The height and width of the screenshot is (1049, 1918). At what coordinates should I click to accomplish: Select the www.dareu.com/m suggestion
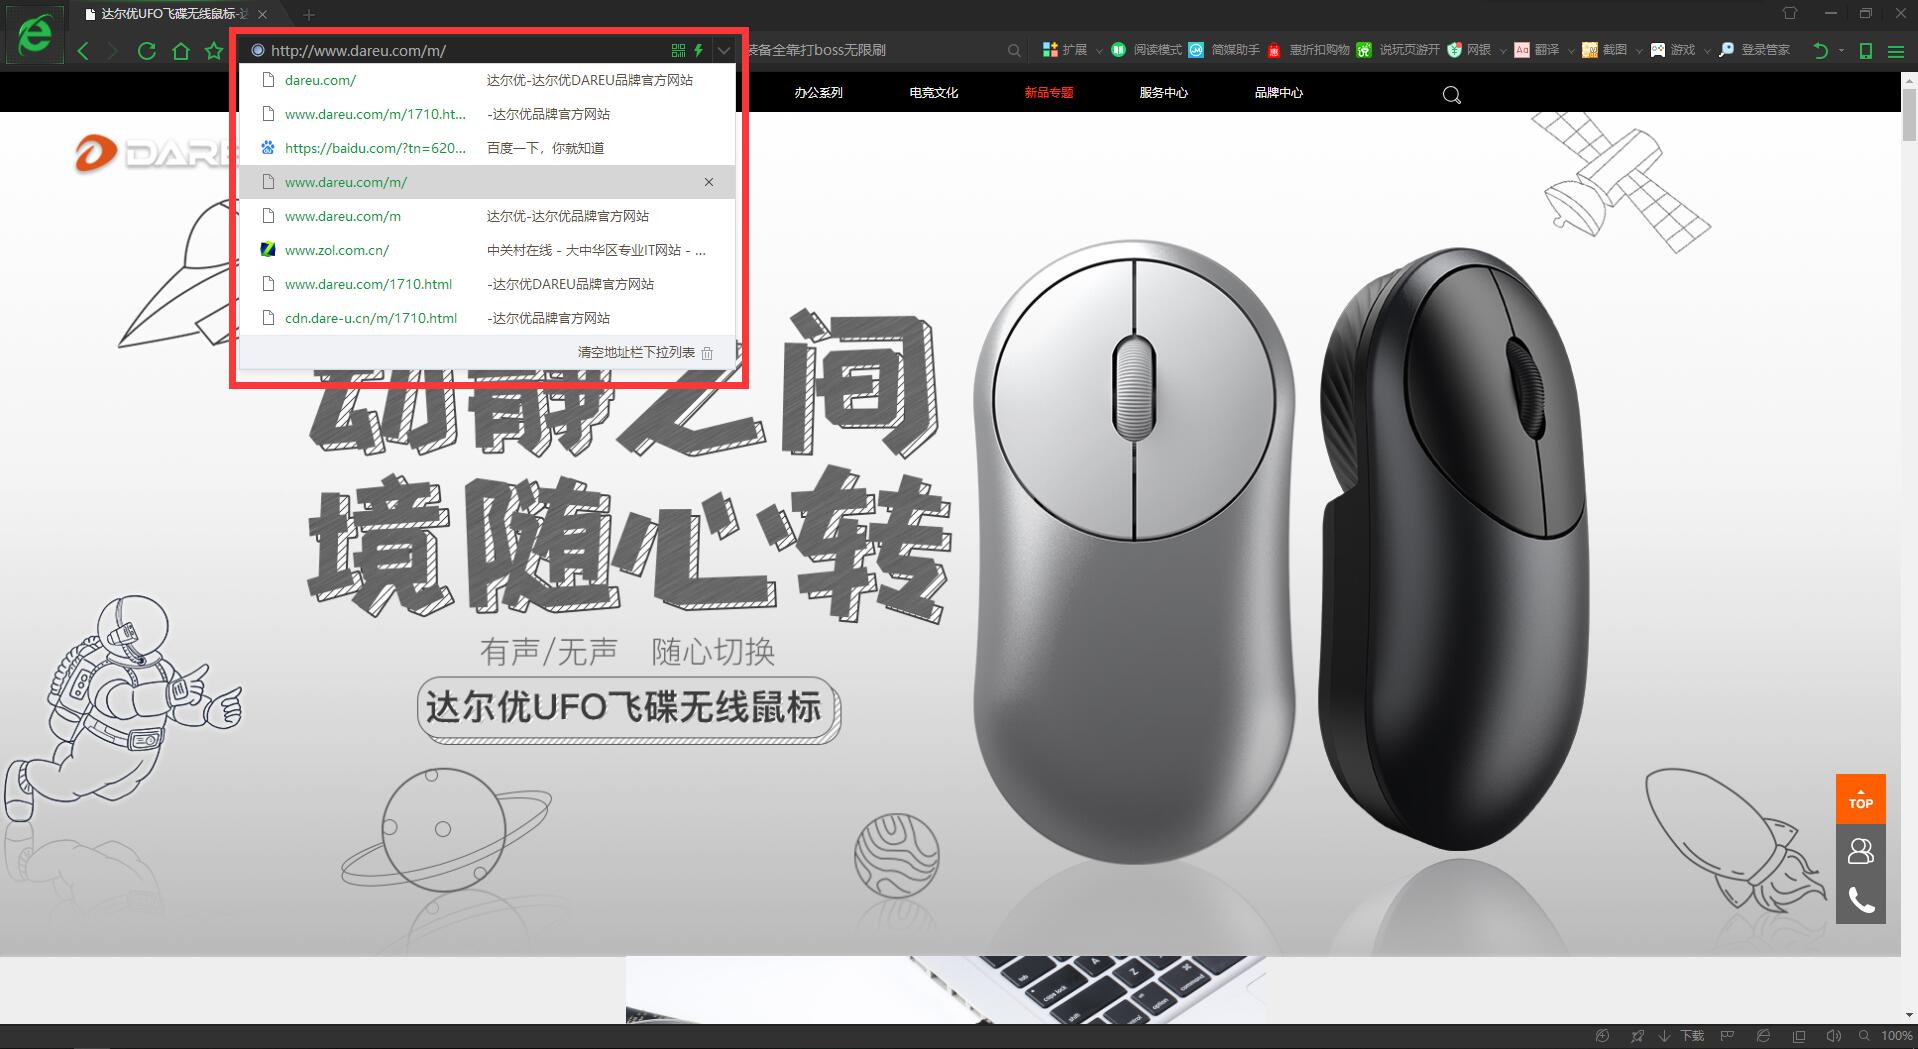click(487, 216)
